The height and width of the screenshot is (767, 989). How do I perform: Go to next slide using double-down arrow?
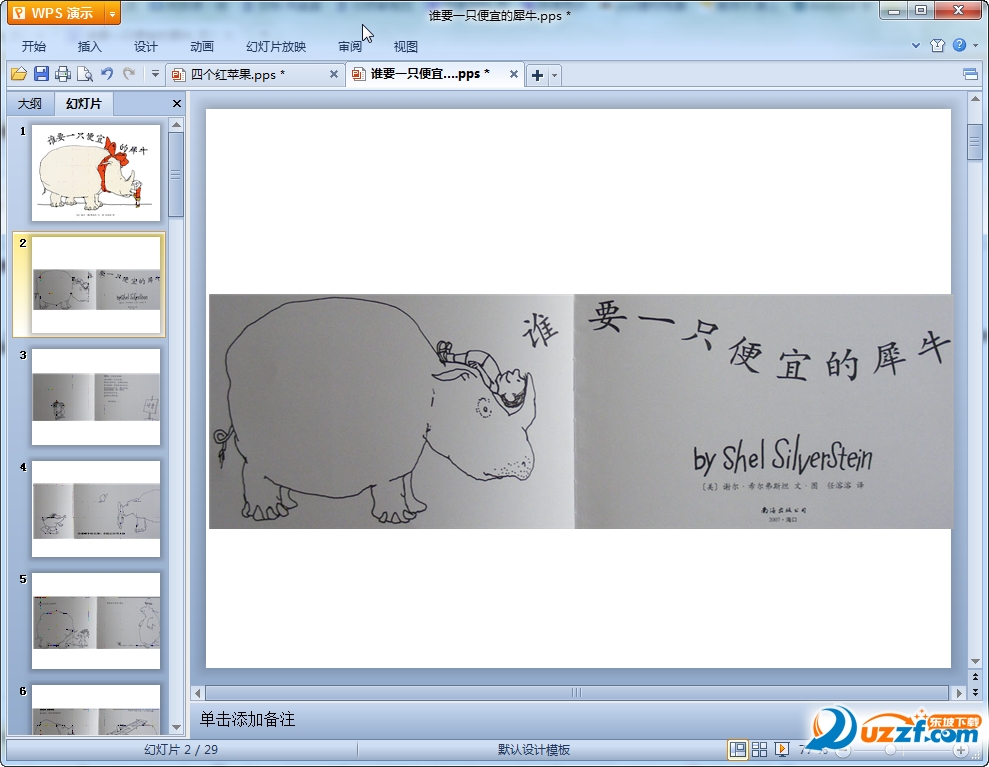[x=975, y=692]
